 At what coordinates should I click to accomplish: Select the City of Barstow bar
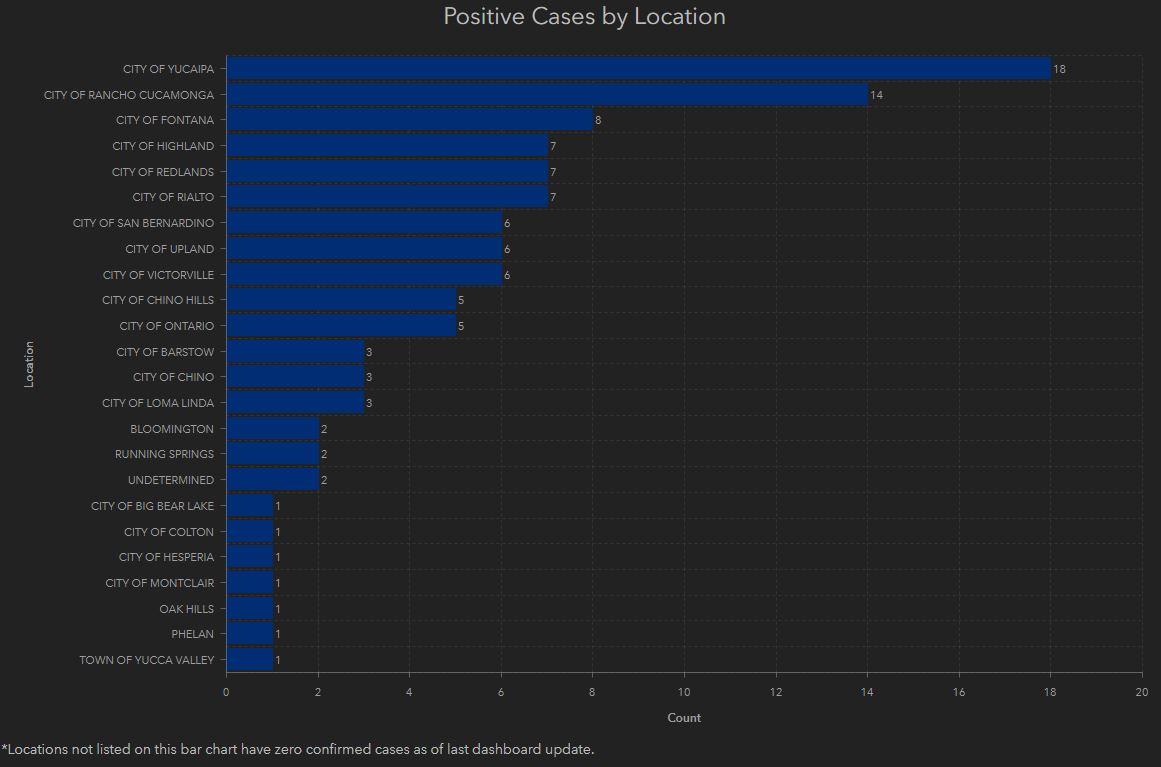point(295,352)
